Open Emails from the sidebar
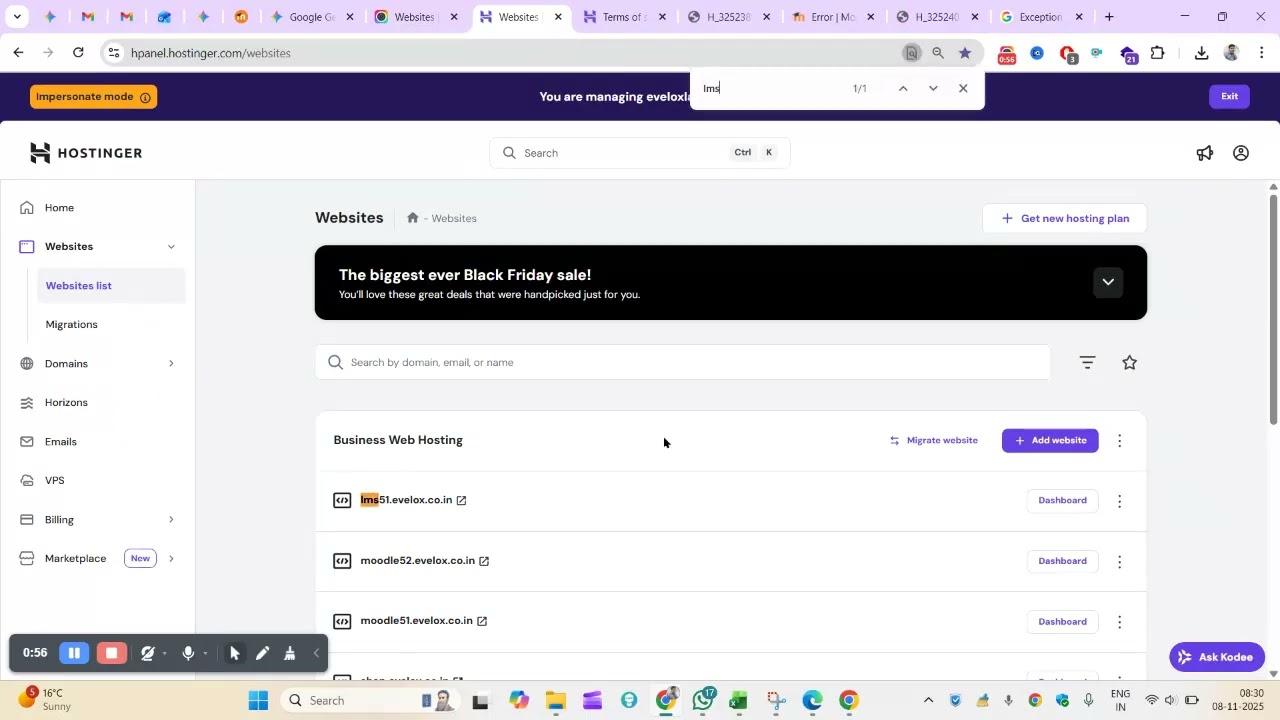1280x720 pixels. coord(60,442)
